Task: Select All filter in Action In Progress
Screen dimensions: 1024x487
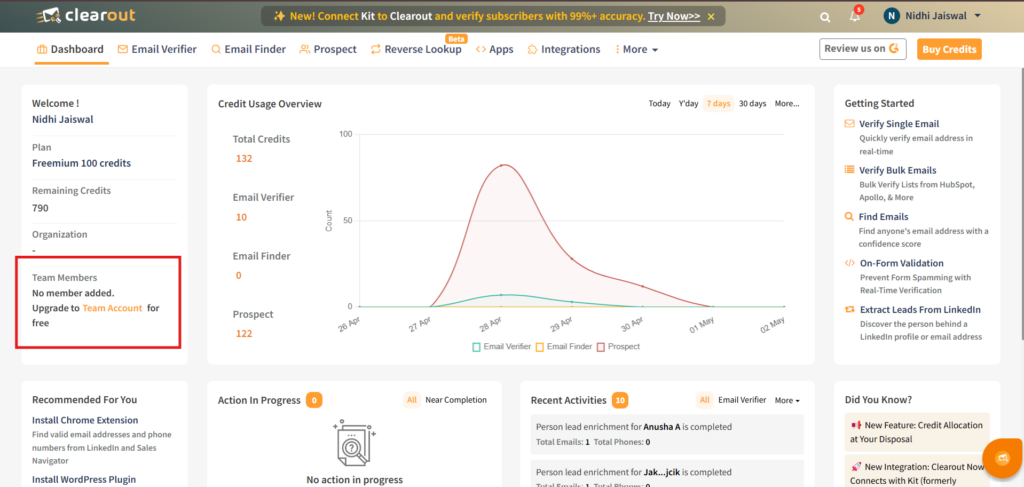Action: click(412, 400)
